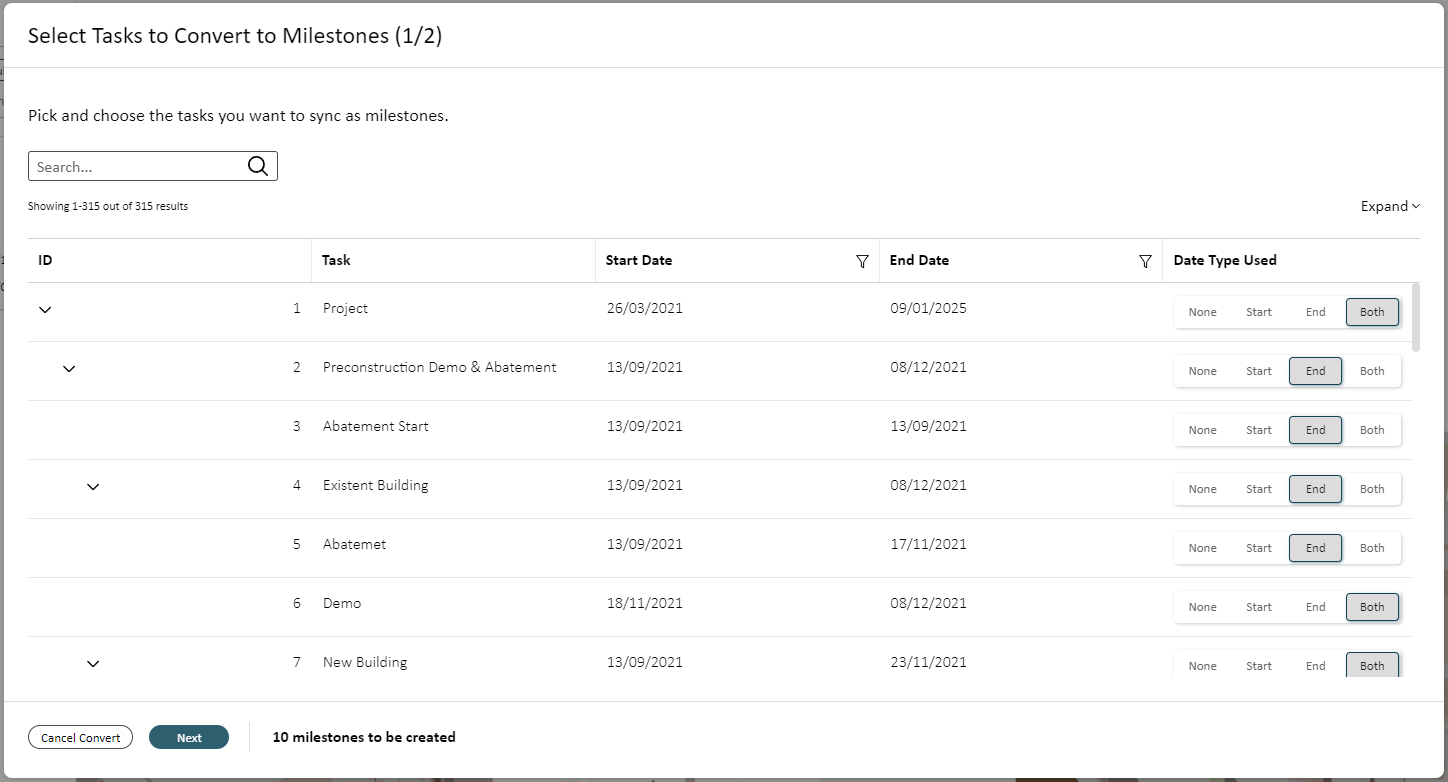Click the Existent Building task name

(375, 485)
